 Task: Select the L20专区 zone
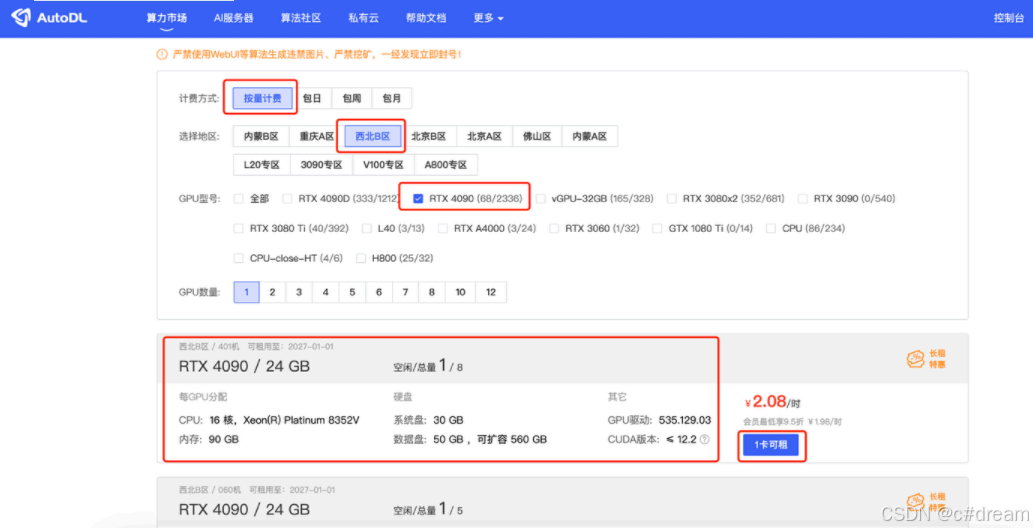[x=262, y=165]
